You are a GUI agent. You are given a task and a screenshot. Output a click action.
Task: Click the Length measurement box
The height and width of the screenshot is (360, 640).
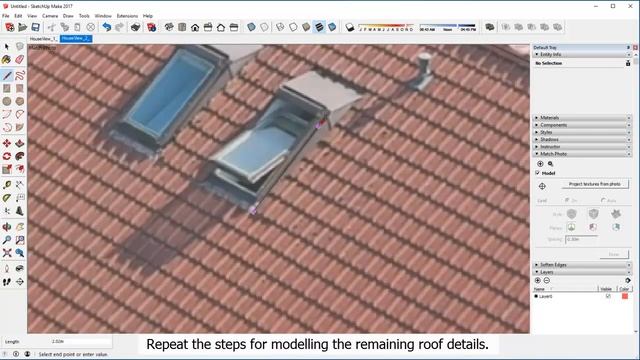pos(81,341)
